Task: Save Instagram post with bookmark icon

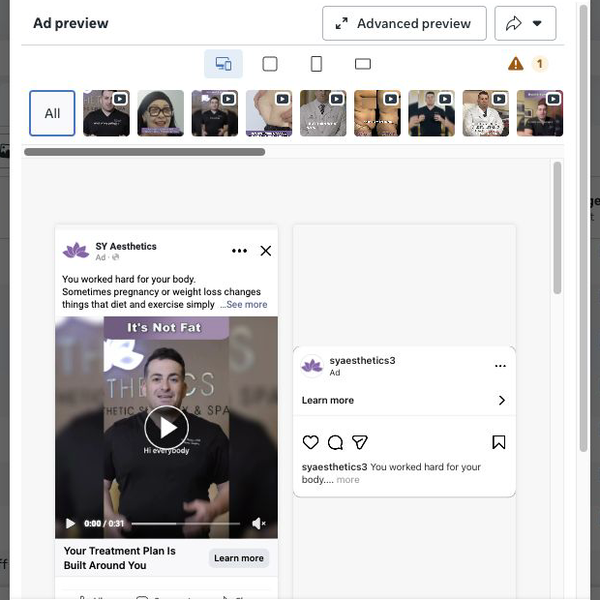Action: click(x=499, y=442)
